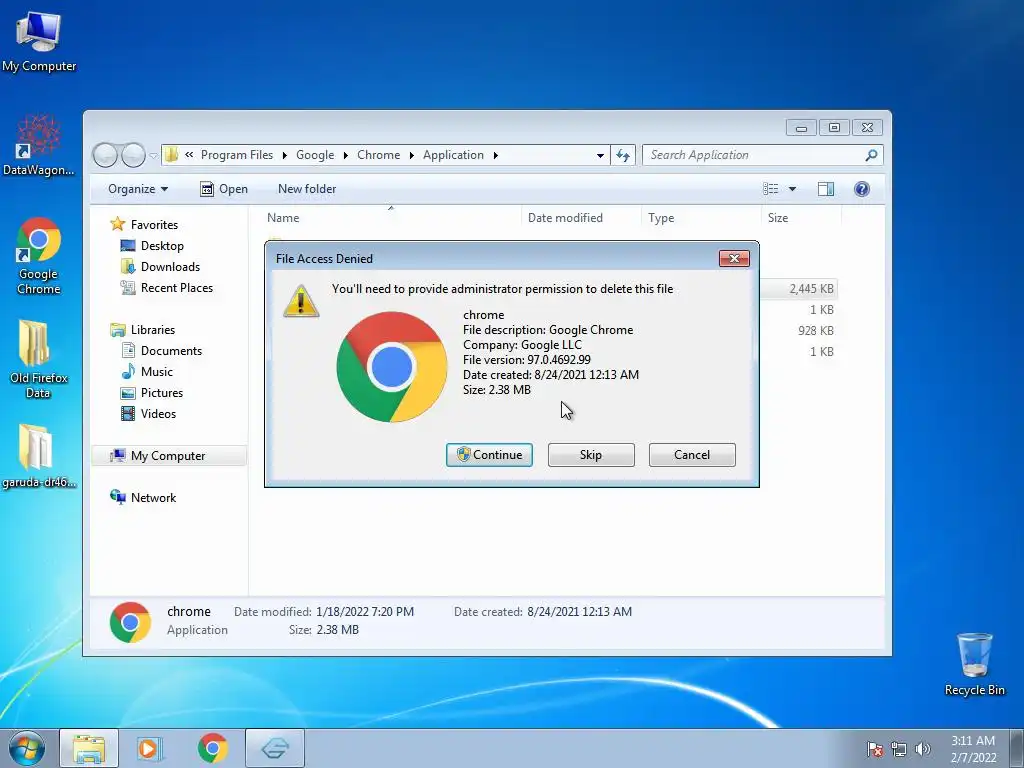The width and height of the screenshot is (1024, 768).
Task: Click Program Files in the address bar
Action: [x=236, y=155]
